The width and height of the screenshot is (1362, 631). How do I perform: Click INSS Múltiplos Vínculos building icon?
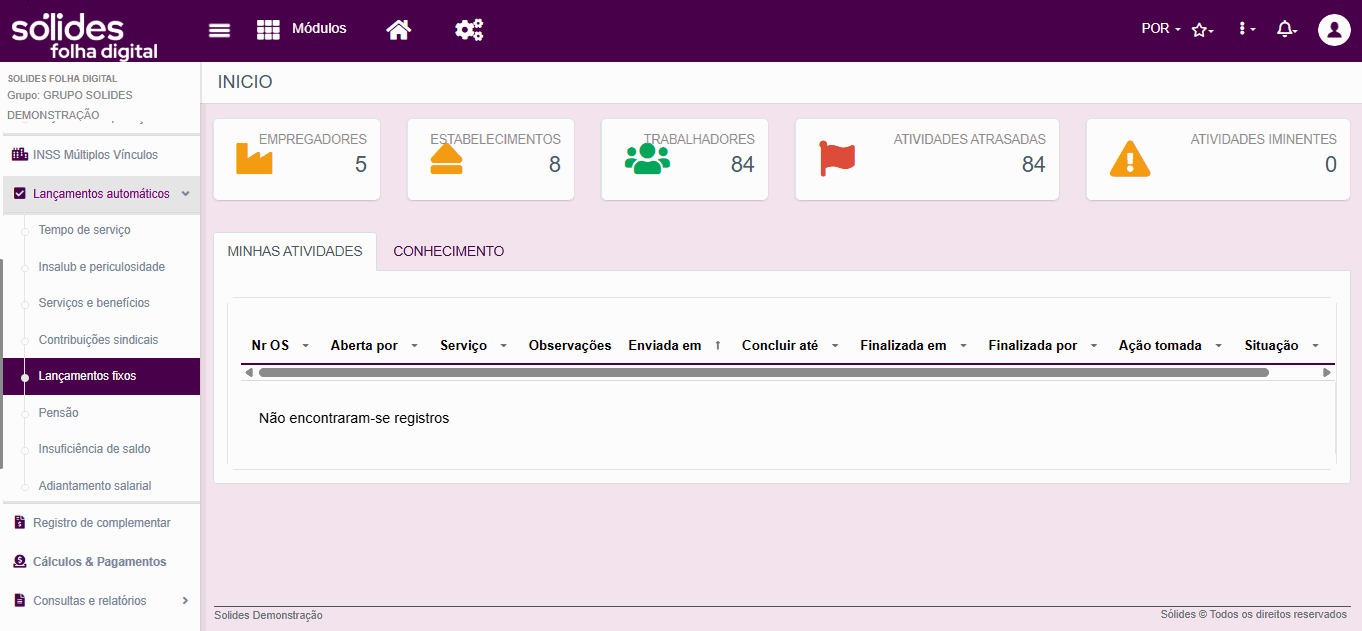[x=19, y=155]
